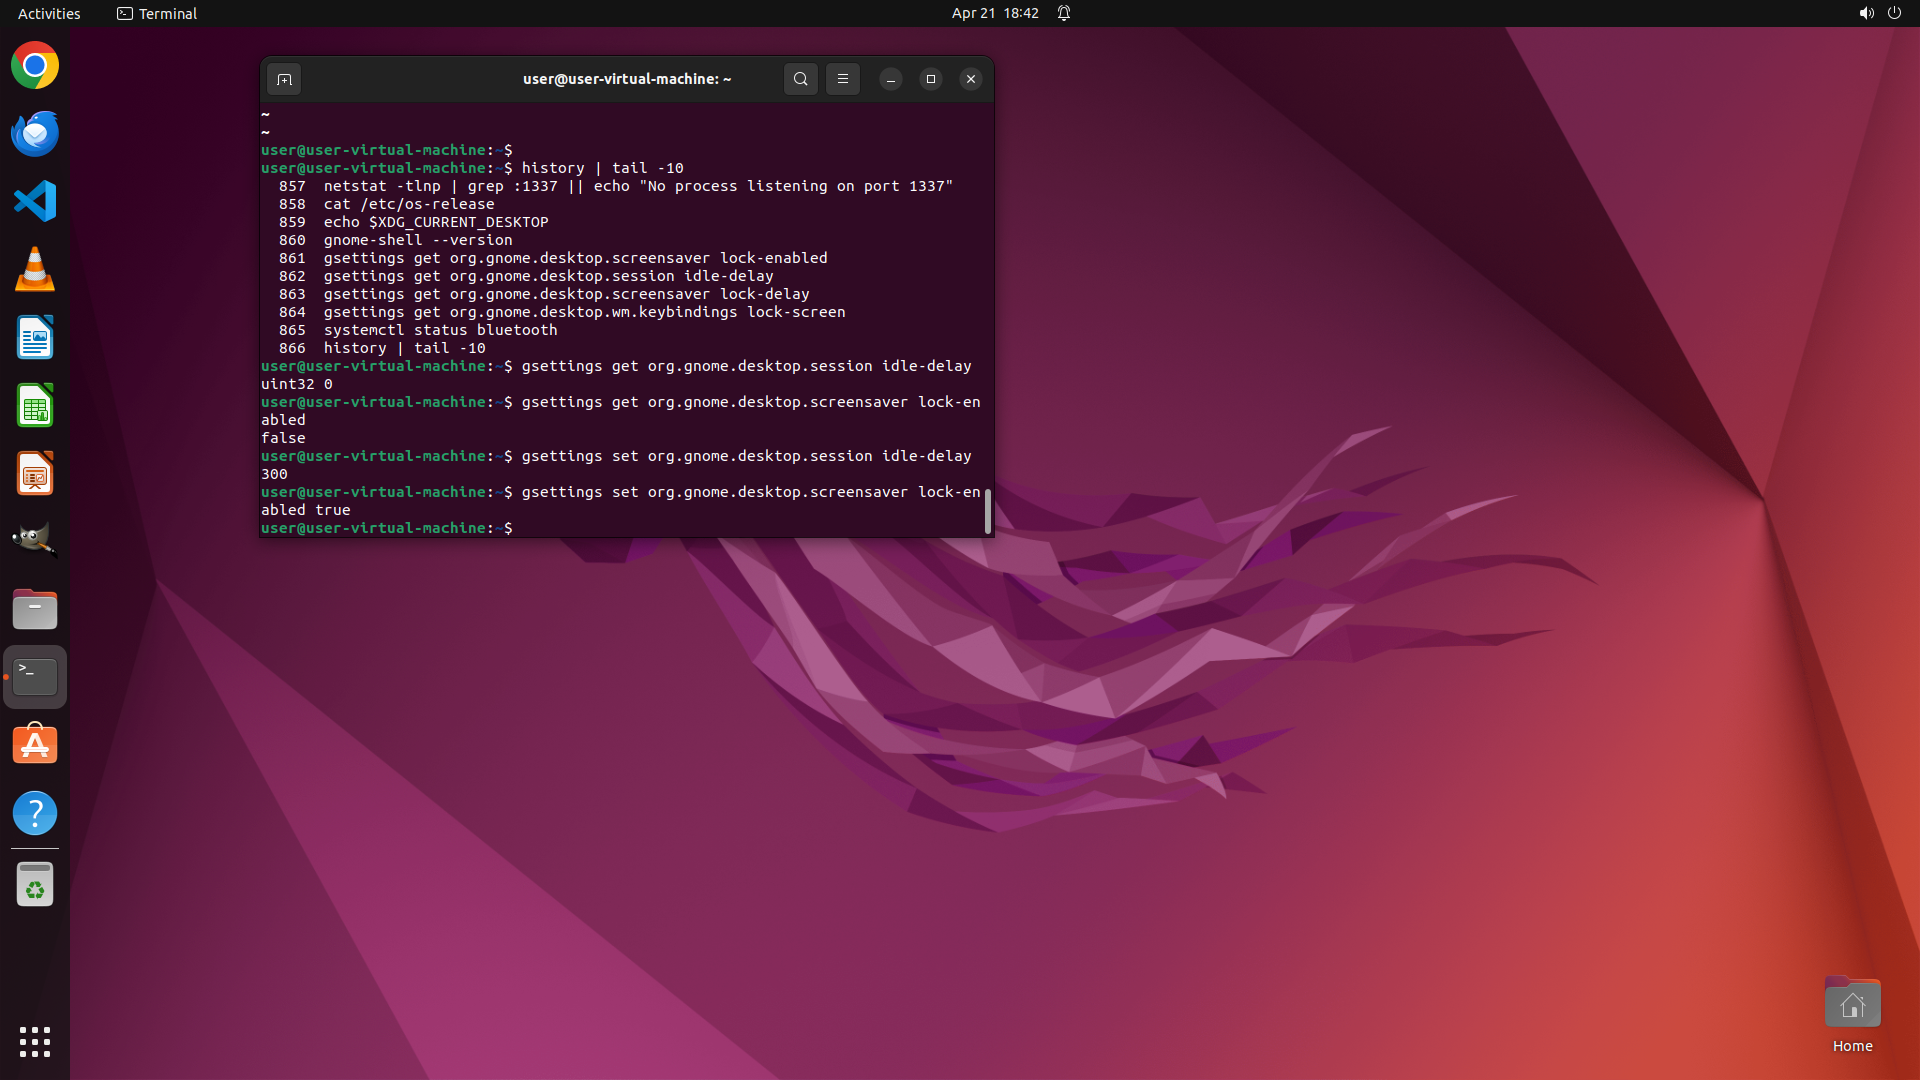Click the Activities overview button
The width and height of the screenshot is (1920, 1080).
pos(49,13)
